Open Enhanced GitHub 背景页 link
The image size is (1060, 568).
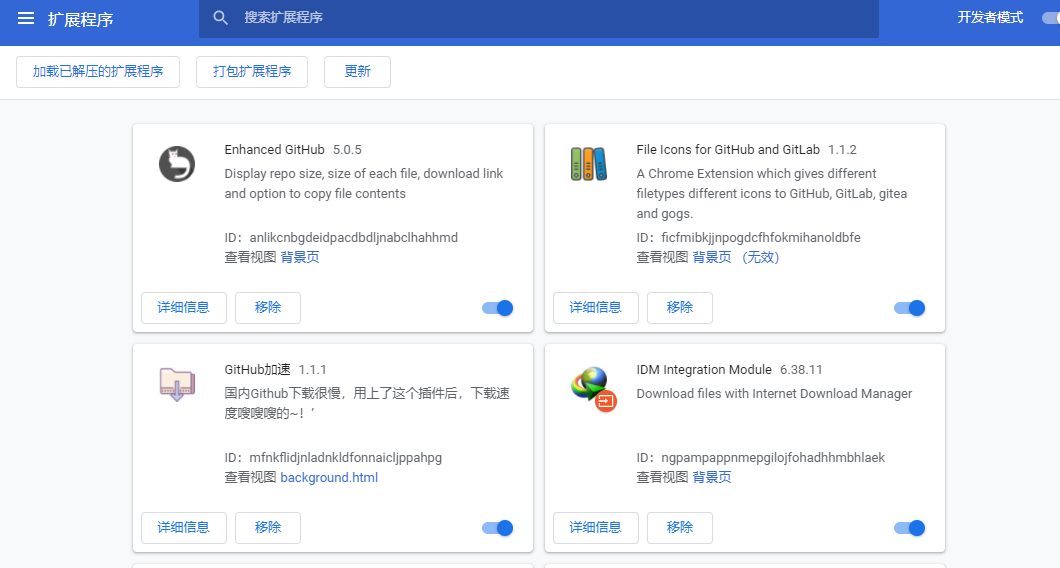(x=299, y=257)
